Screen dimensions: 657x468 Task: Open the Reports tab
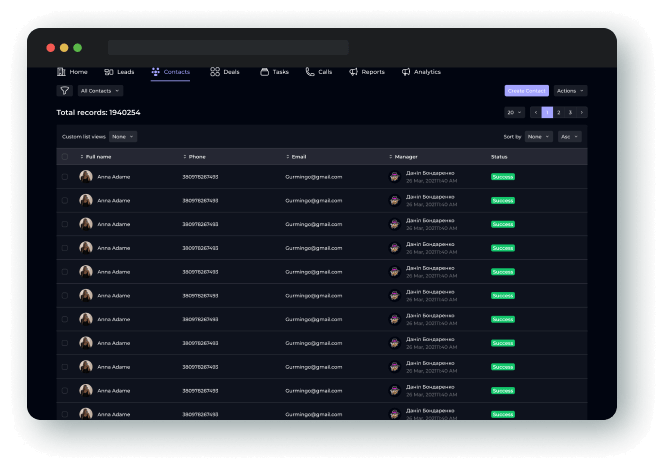[x=372, y=72]
